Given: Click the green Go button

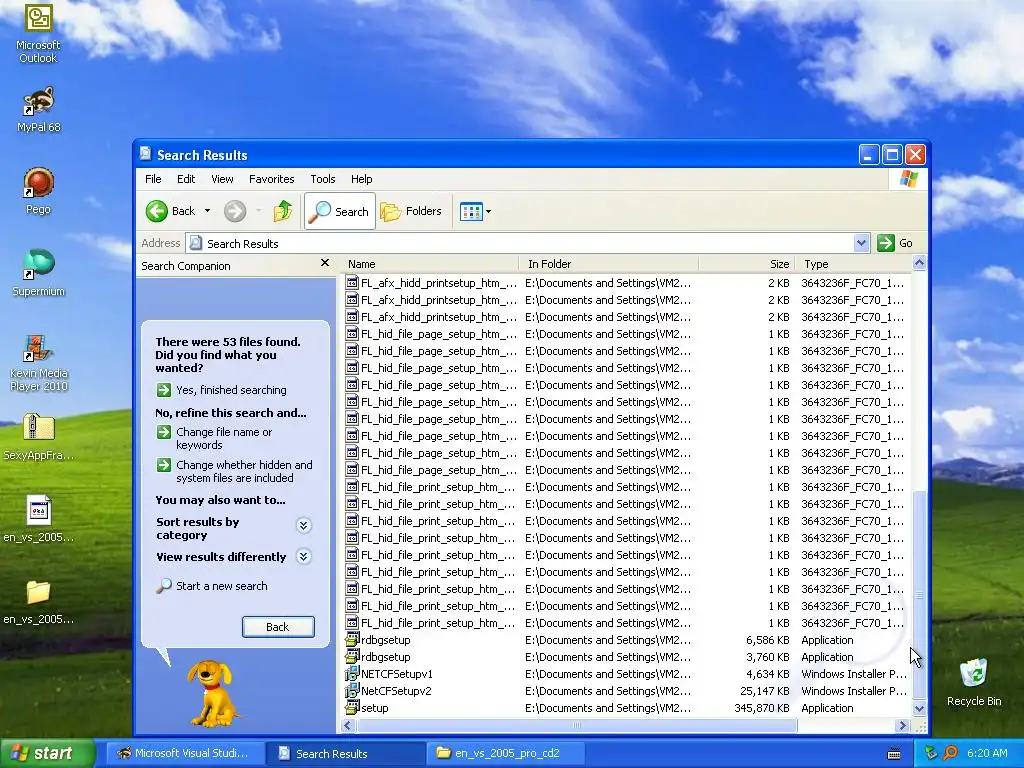Looking at the screenshot, I should pos(895,243).
